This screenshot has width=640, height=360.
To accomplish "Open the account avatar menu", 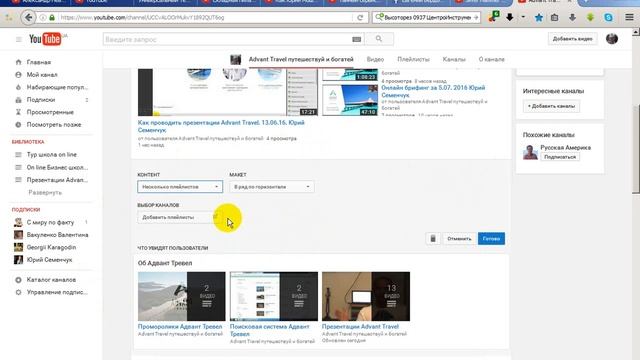I will [611, 39].
